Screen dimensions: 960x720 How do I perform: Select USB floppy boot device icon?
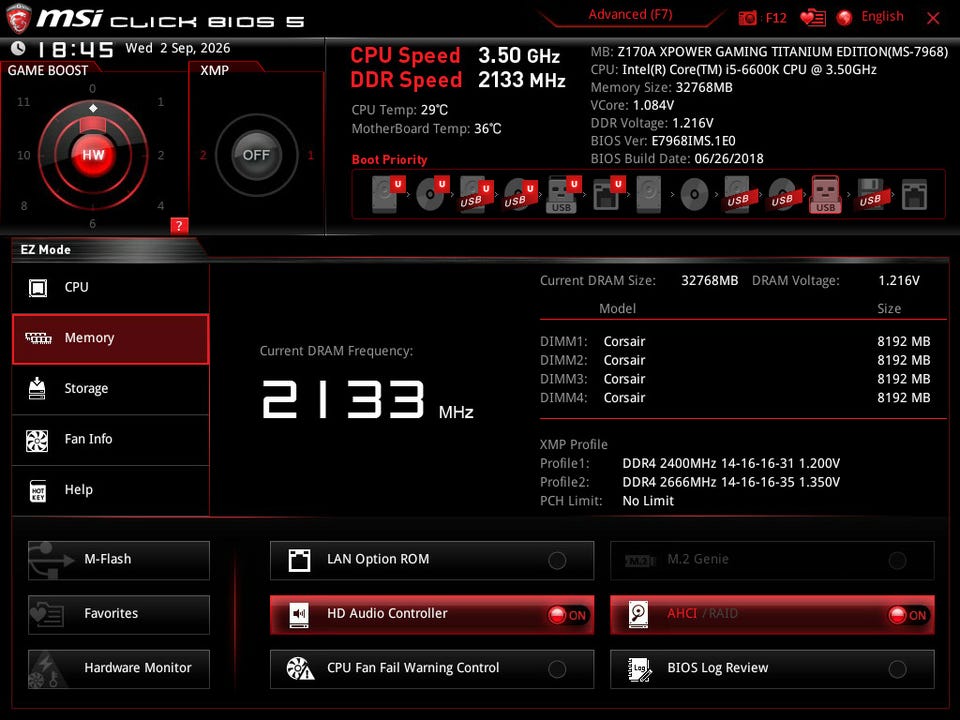pyautogui.click(x=870, y=194)
